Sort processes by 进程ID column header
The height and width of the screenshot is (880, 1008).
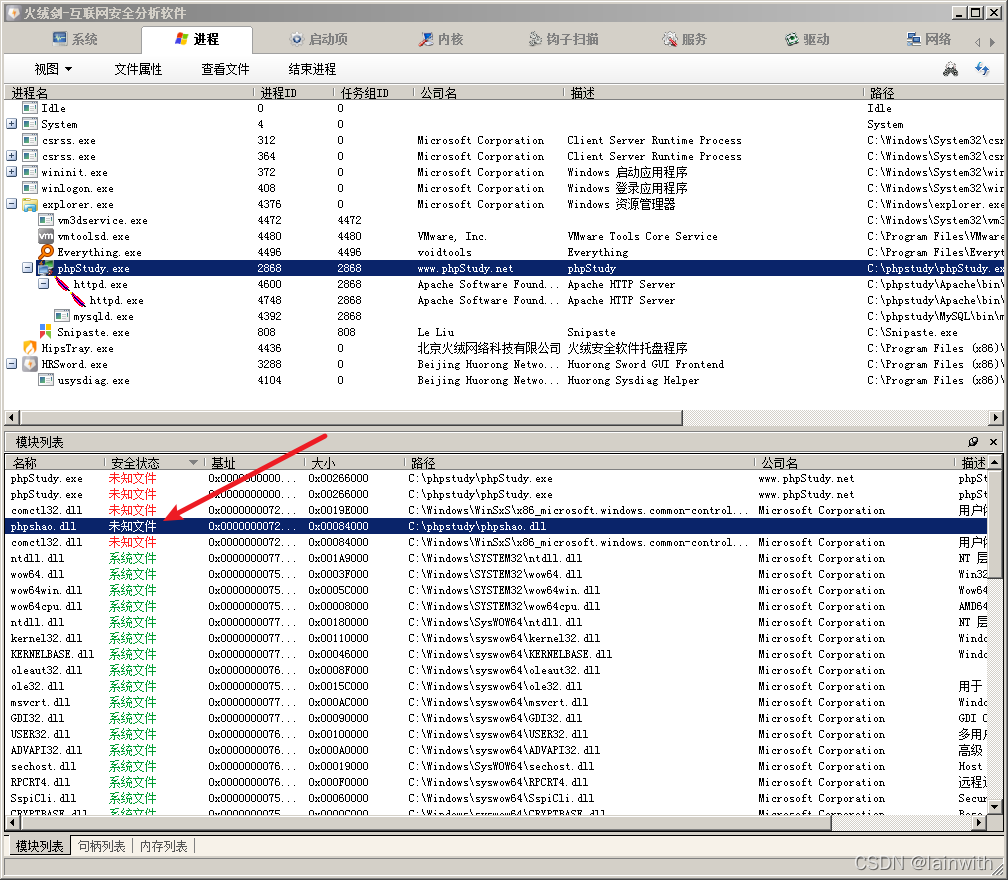pyautogui.click(x=293, y=93)
